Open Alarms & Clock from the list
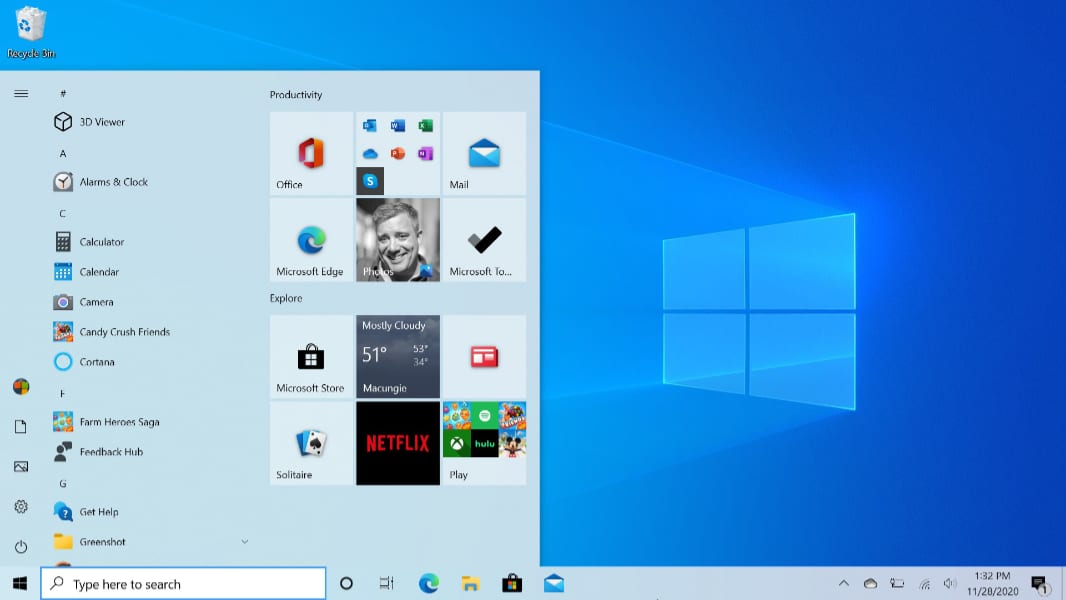The height and width of the screenshot is (600, 1066). click(114, 181)
